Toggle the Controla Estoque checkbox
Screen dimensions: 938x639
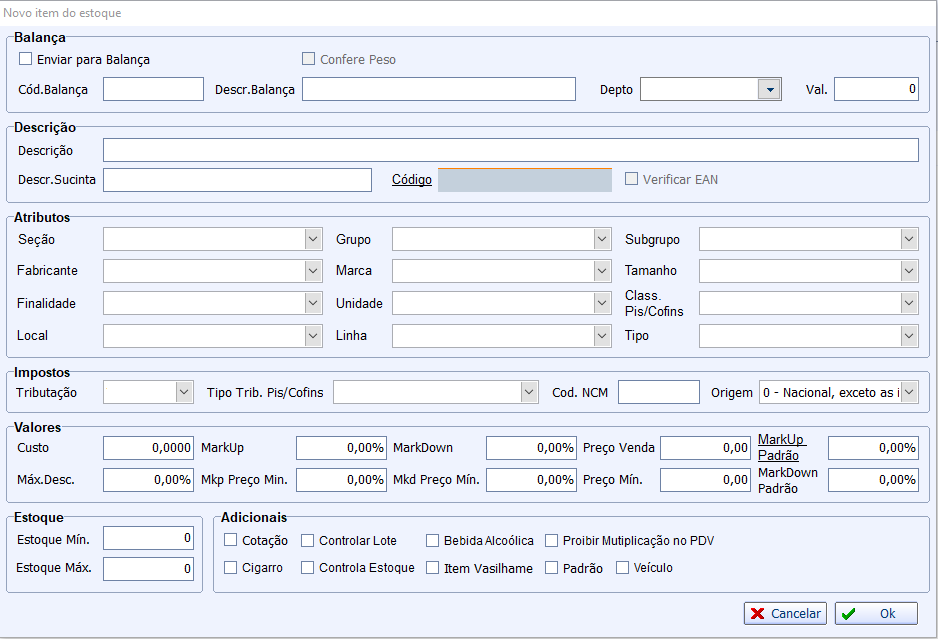point(308,568)
